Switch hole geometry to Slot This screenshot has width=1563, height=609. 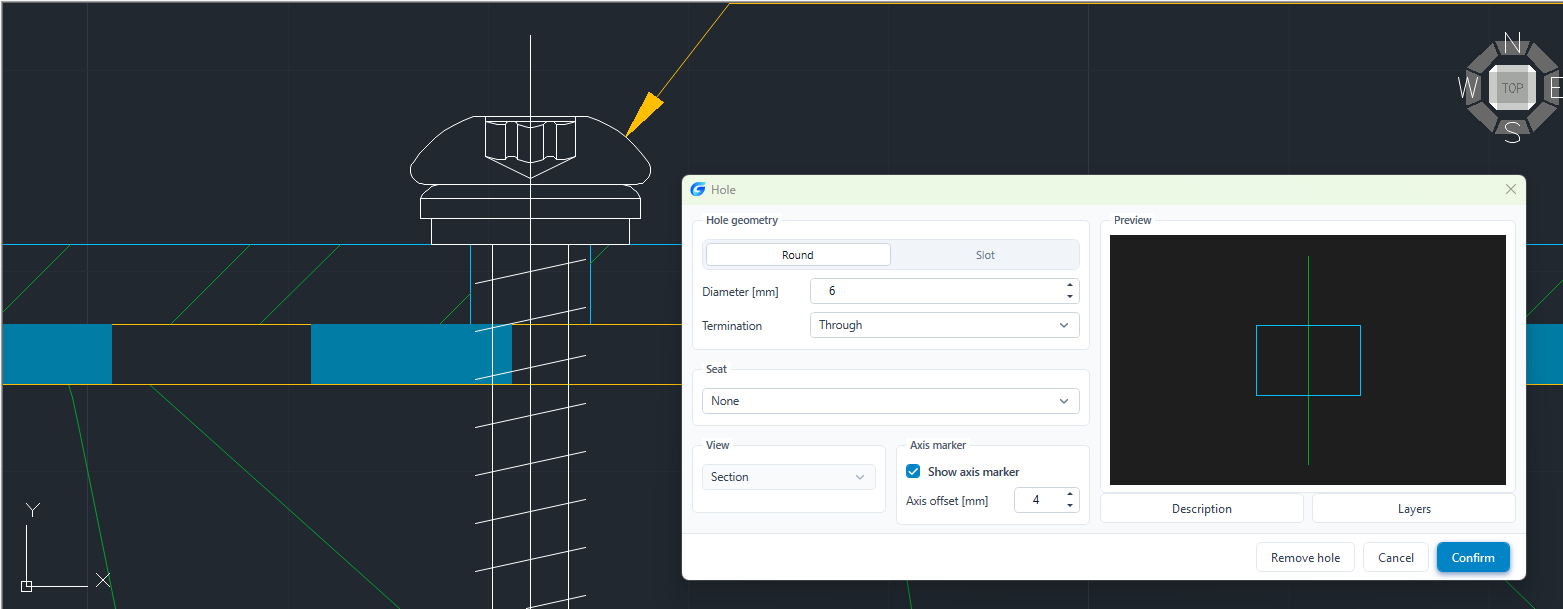coord(985,255)
